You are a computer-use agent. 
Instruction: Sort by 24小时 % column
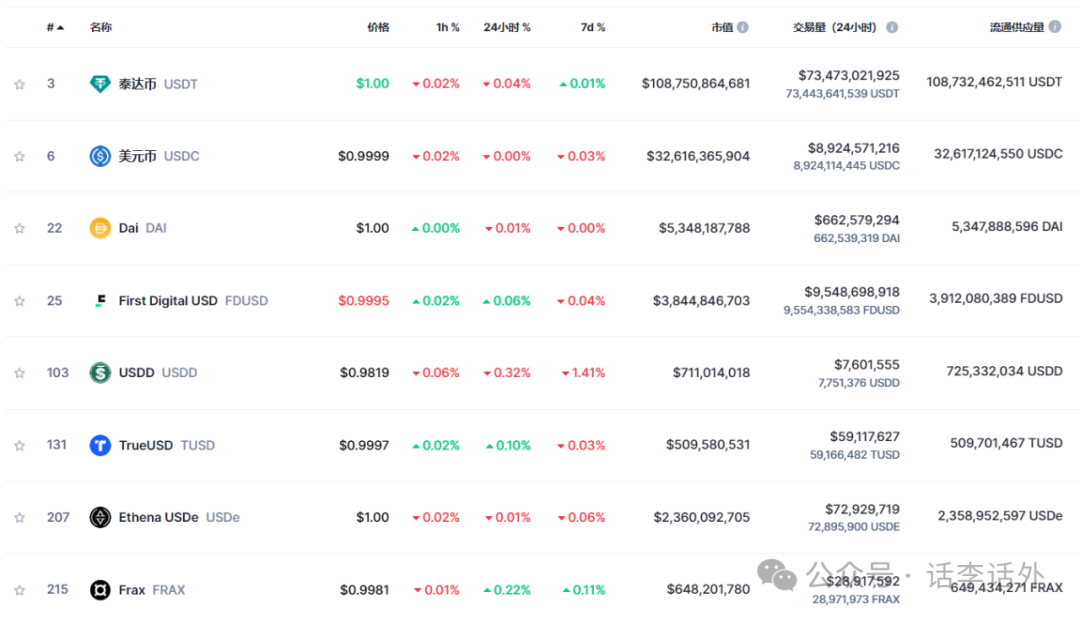coord(507,28)
